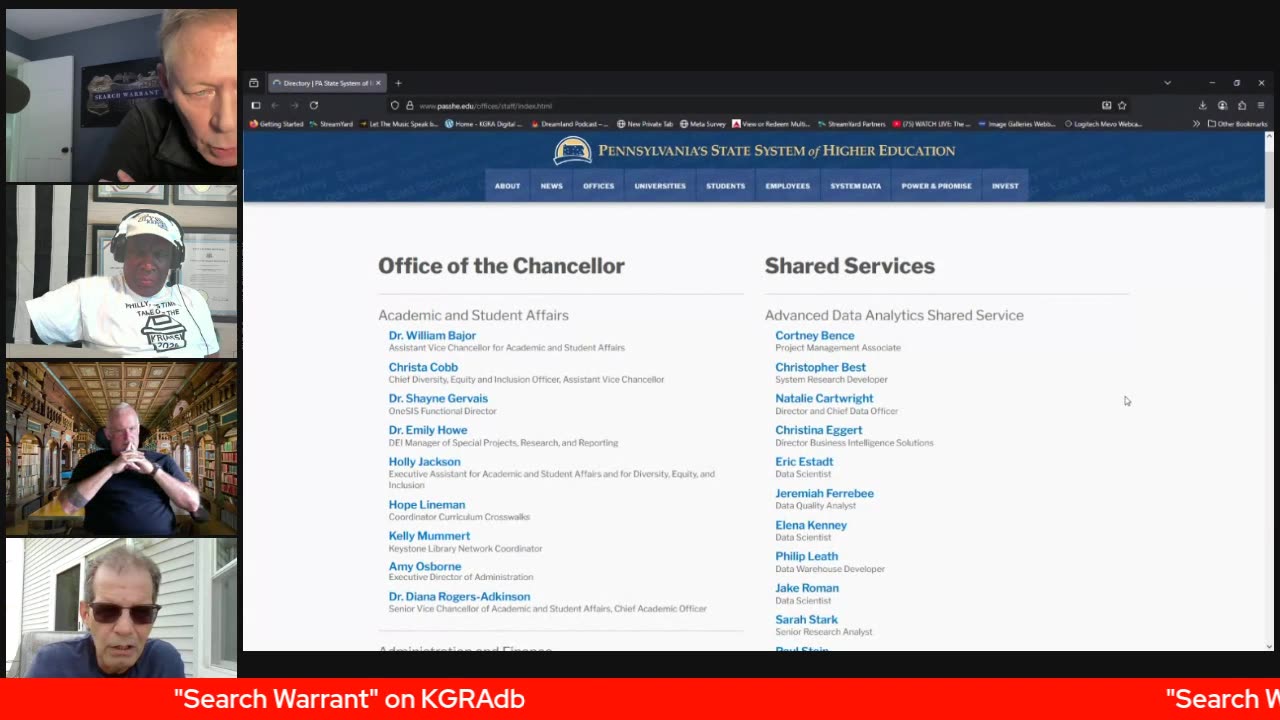Open the UNIVERSITIES navigation menu

[x=660, y=186]
